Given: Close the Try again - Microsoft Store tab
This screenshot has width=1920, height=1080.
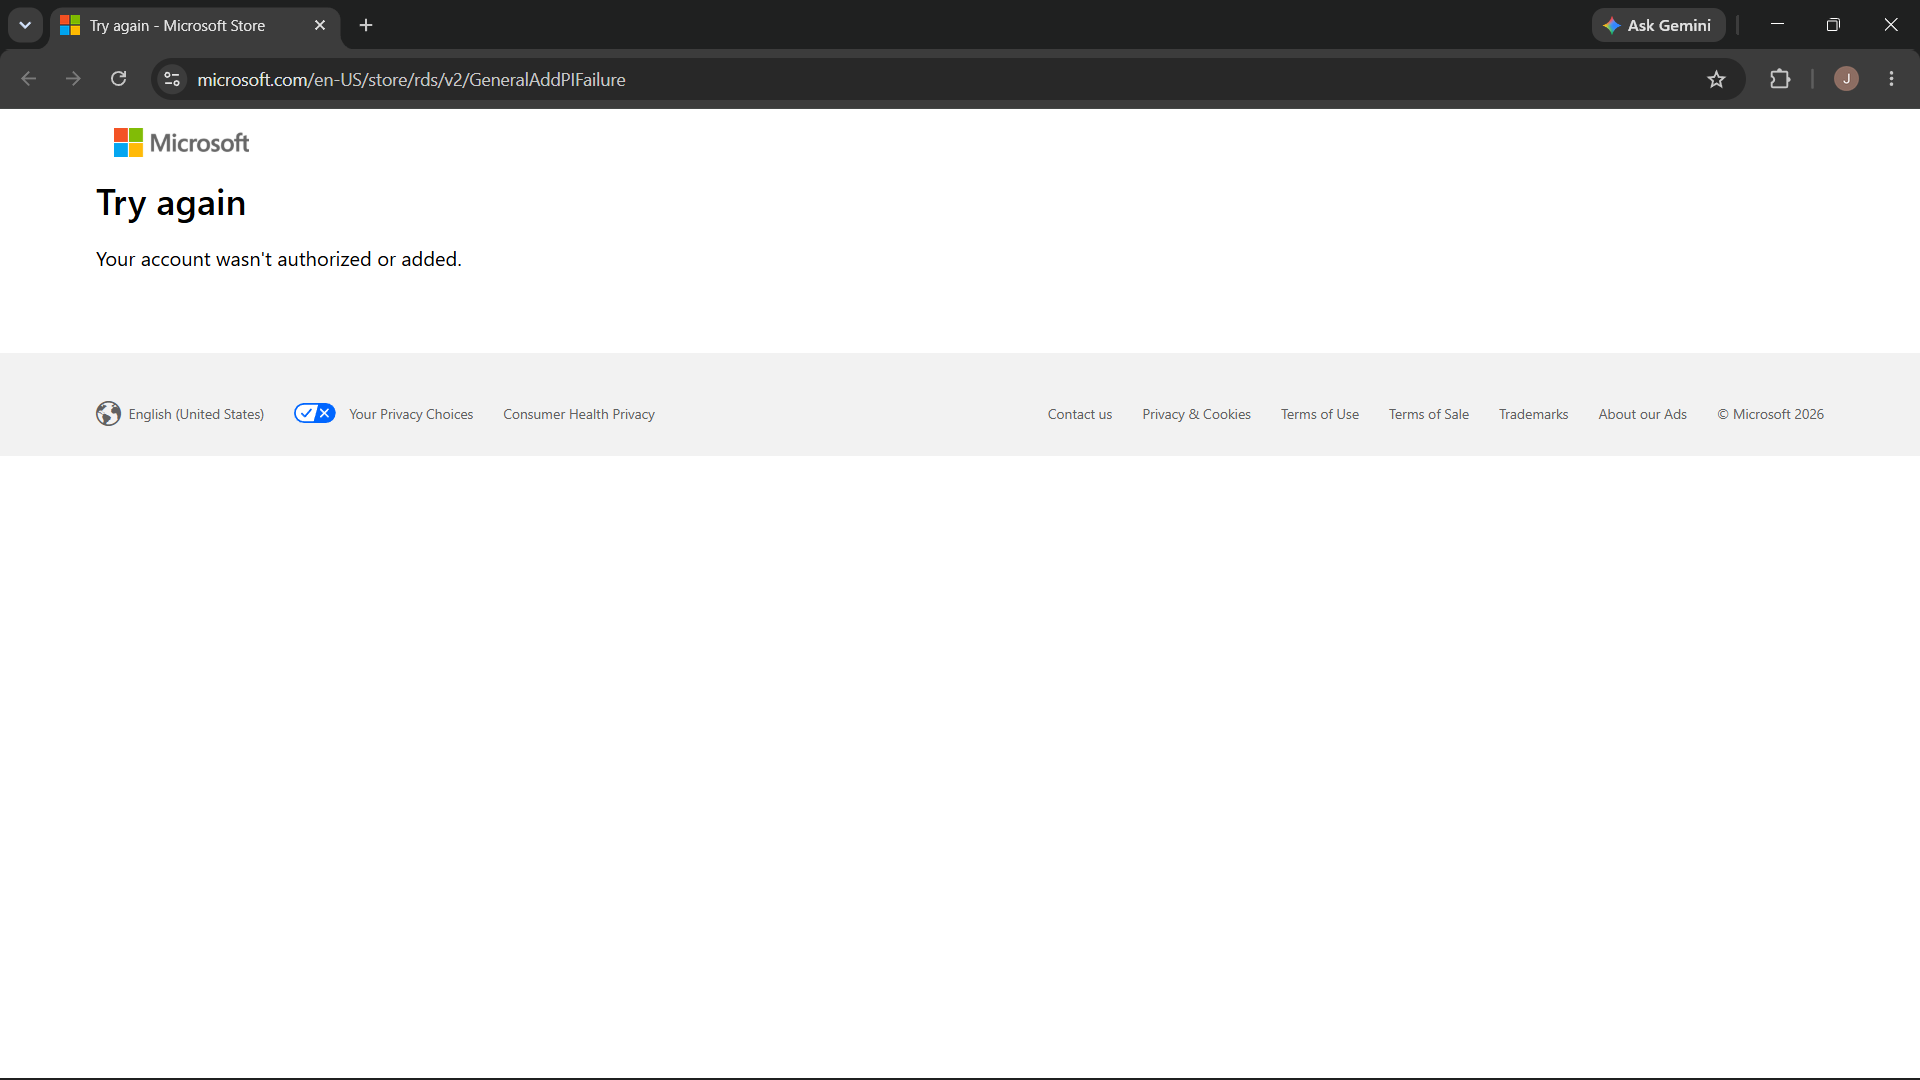Looking at the screenshot, I should pyautogui.click(x=320, y=25).
